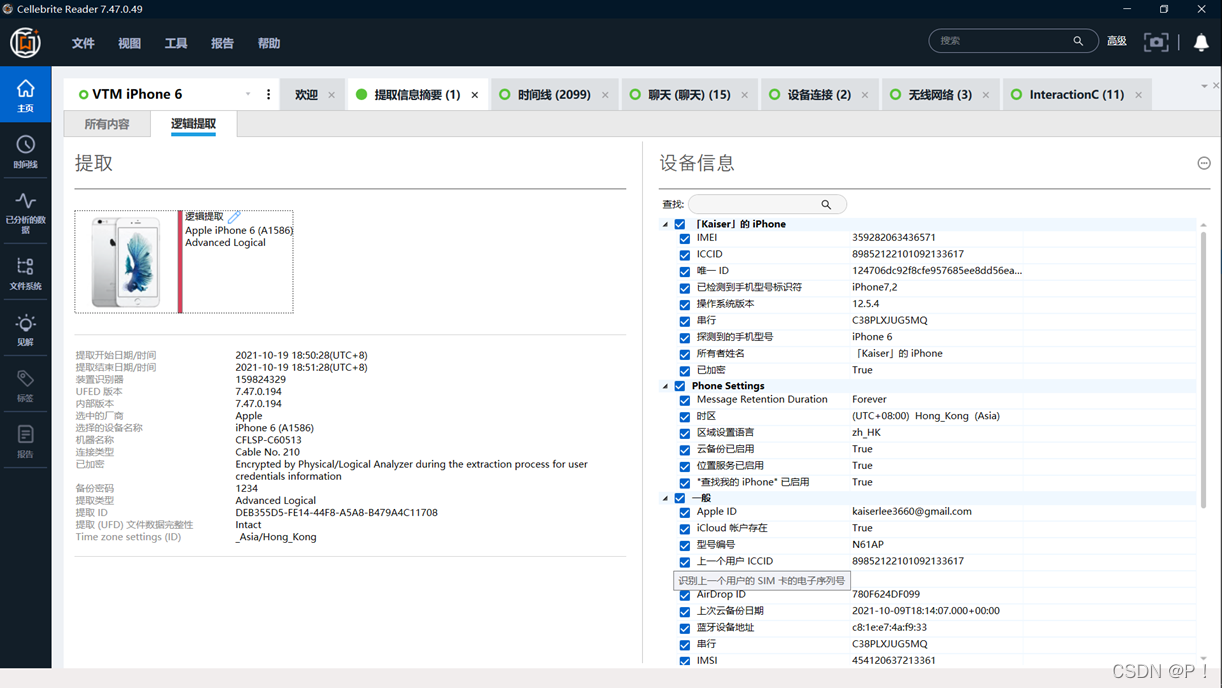The image size is (1222, 688).
Task: Open the Insights (见解) sidebar icon
Action: [x=25, y=330]
